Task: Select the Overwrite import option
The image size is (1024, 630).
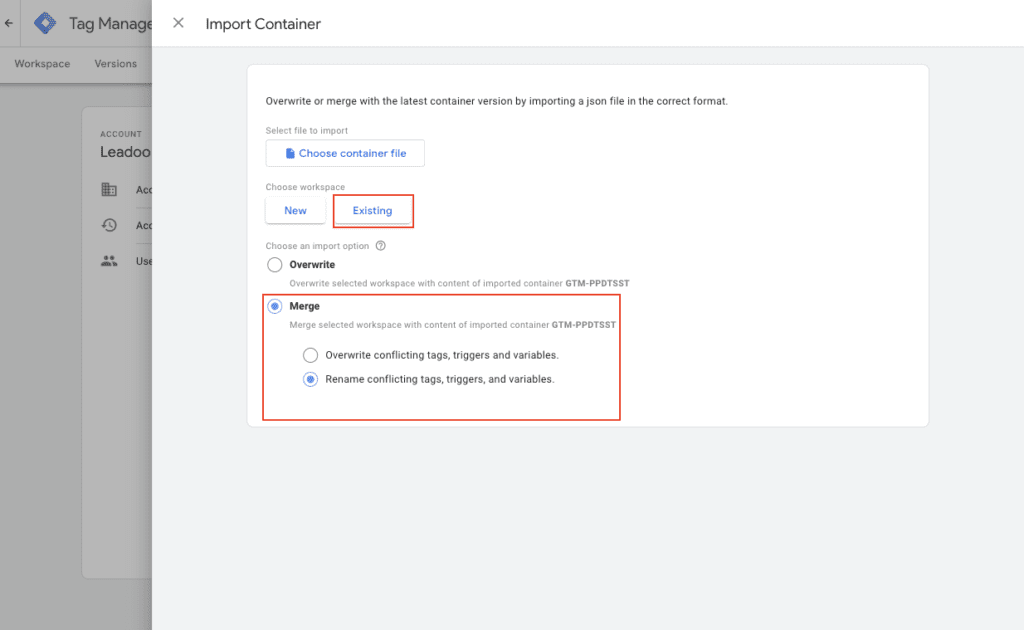Action: coord(275,264)
